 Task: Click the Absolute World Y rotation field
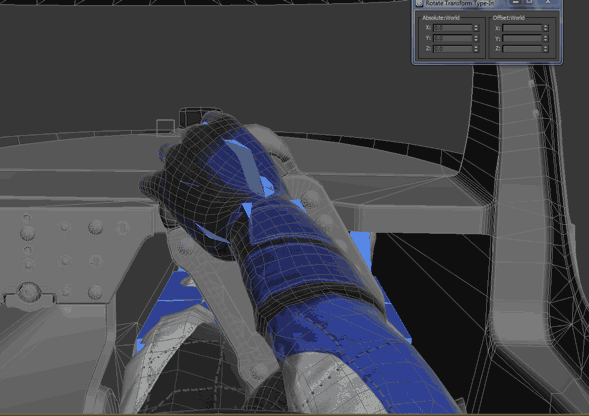(x=453, y=38)
